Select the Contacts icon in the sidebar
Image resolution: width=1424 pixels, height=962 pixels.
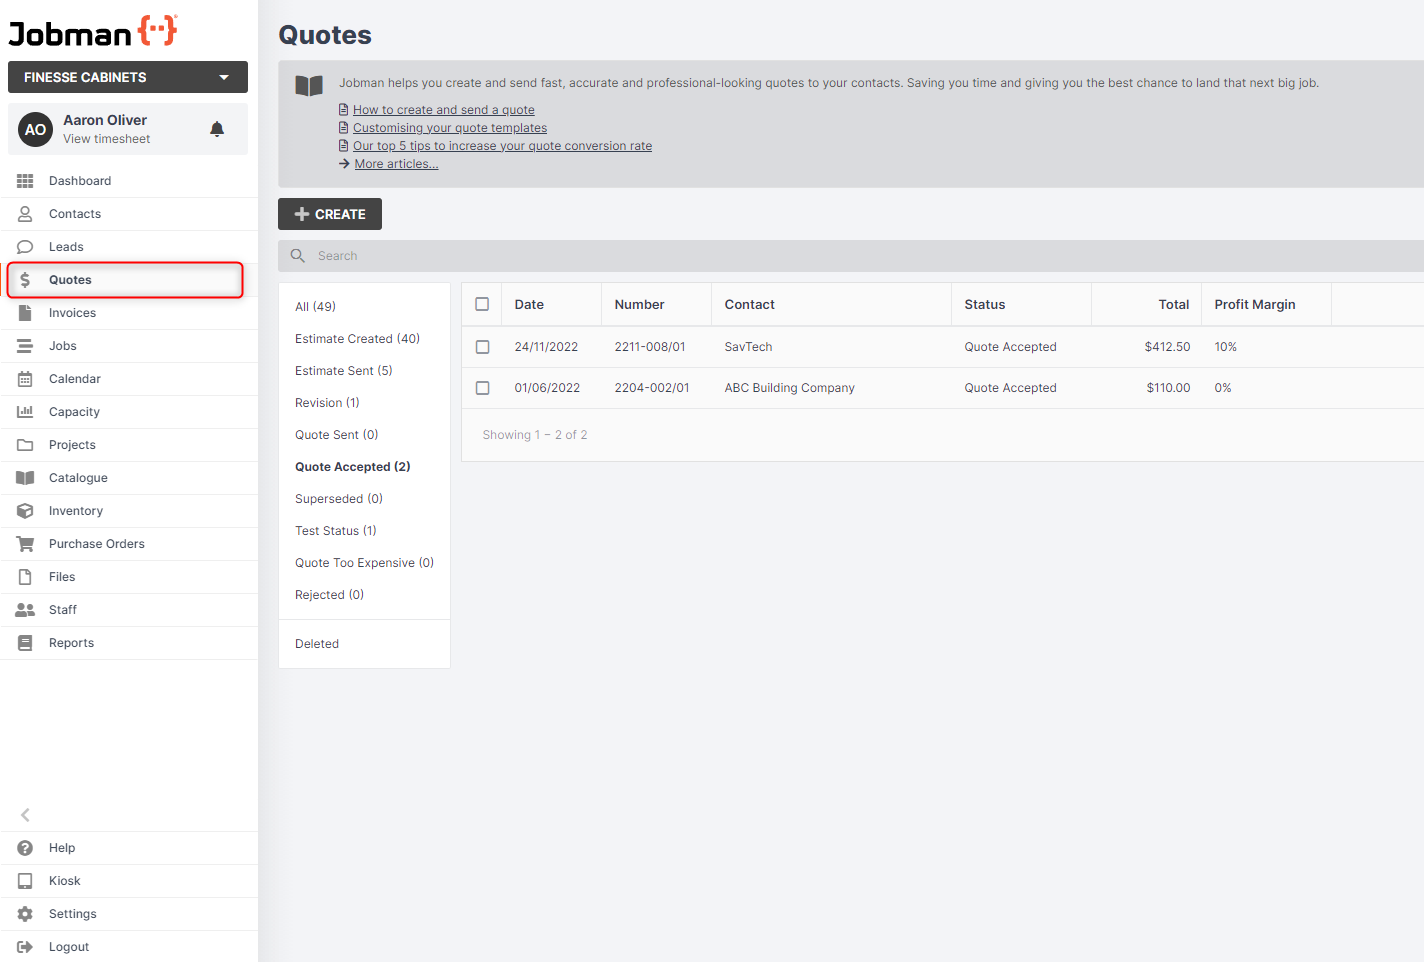24,213
